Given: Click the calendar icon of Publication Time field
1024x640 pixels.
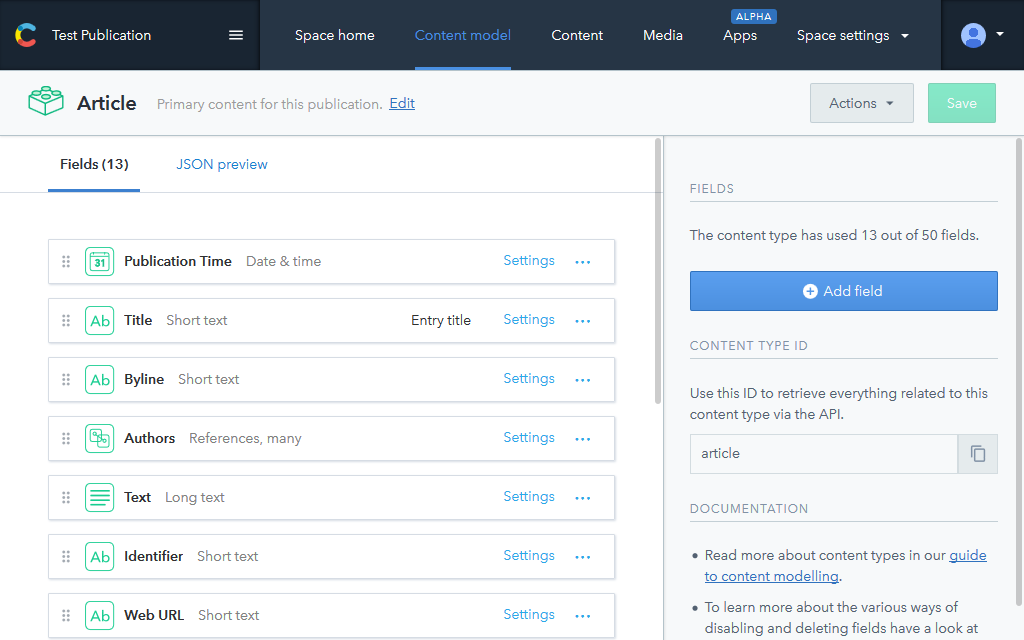Looking at the screenshot, I should (100, 262).
